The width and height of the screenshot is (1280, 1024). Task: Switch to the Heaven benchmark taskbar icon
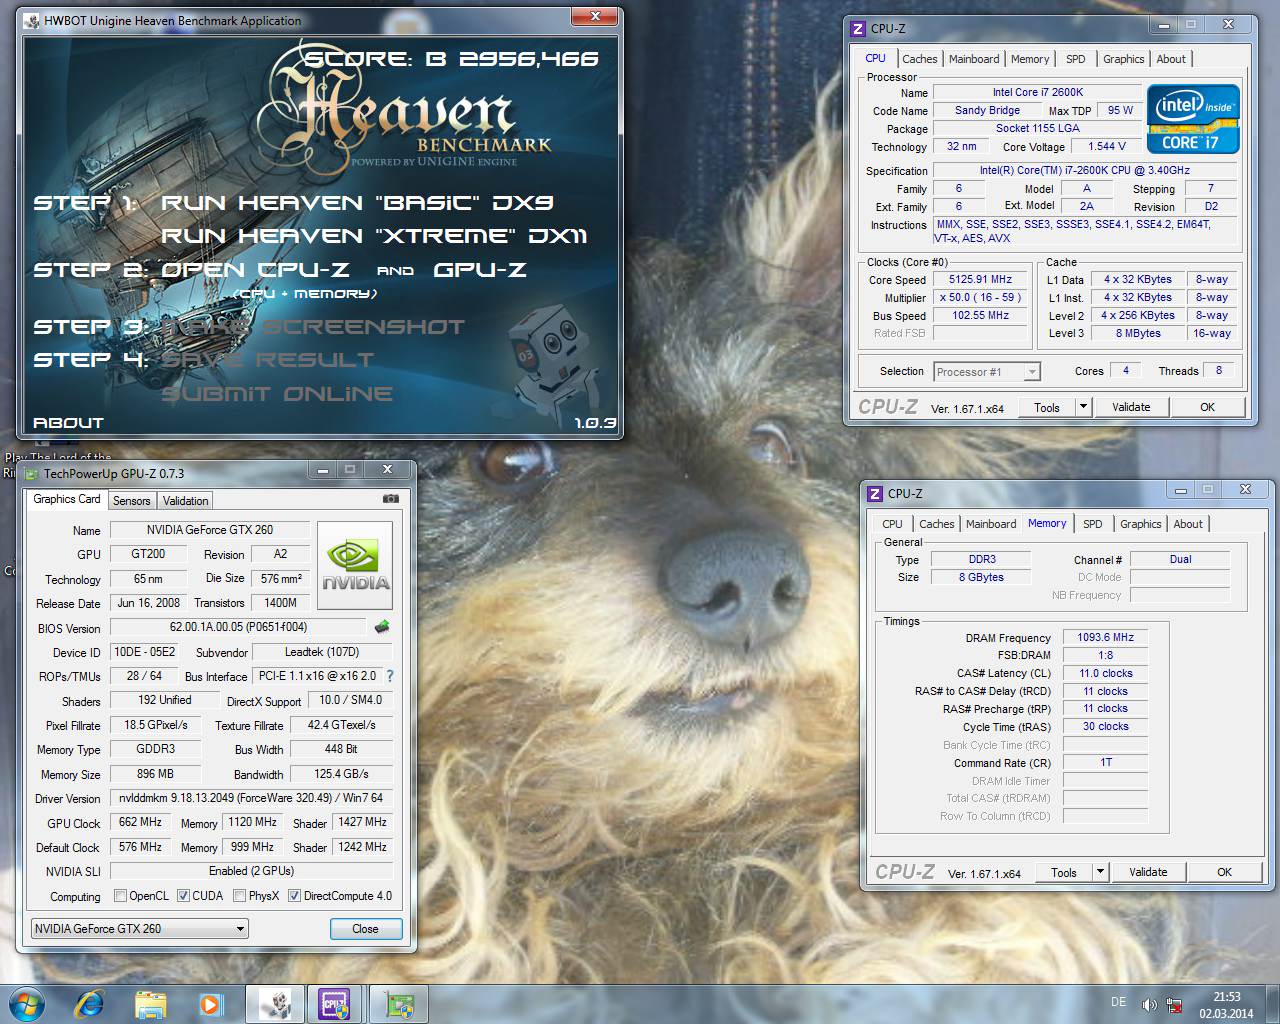[275, 1004]
